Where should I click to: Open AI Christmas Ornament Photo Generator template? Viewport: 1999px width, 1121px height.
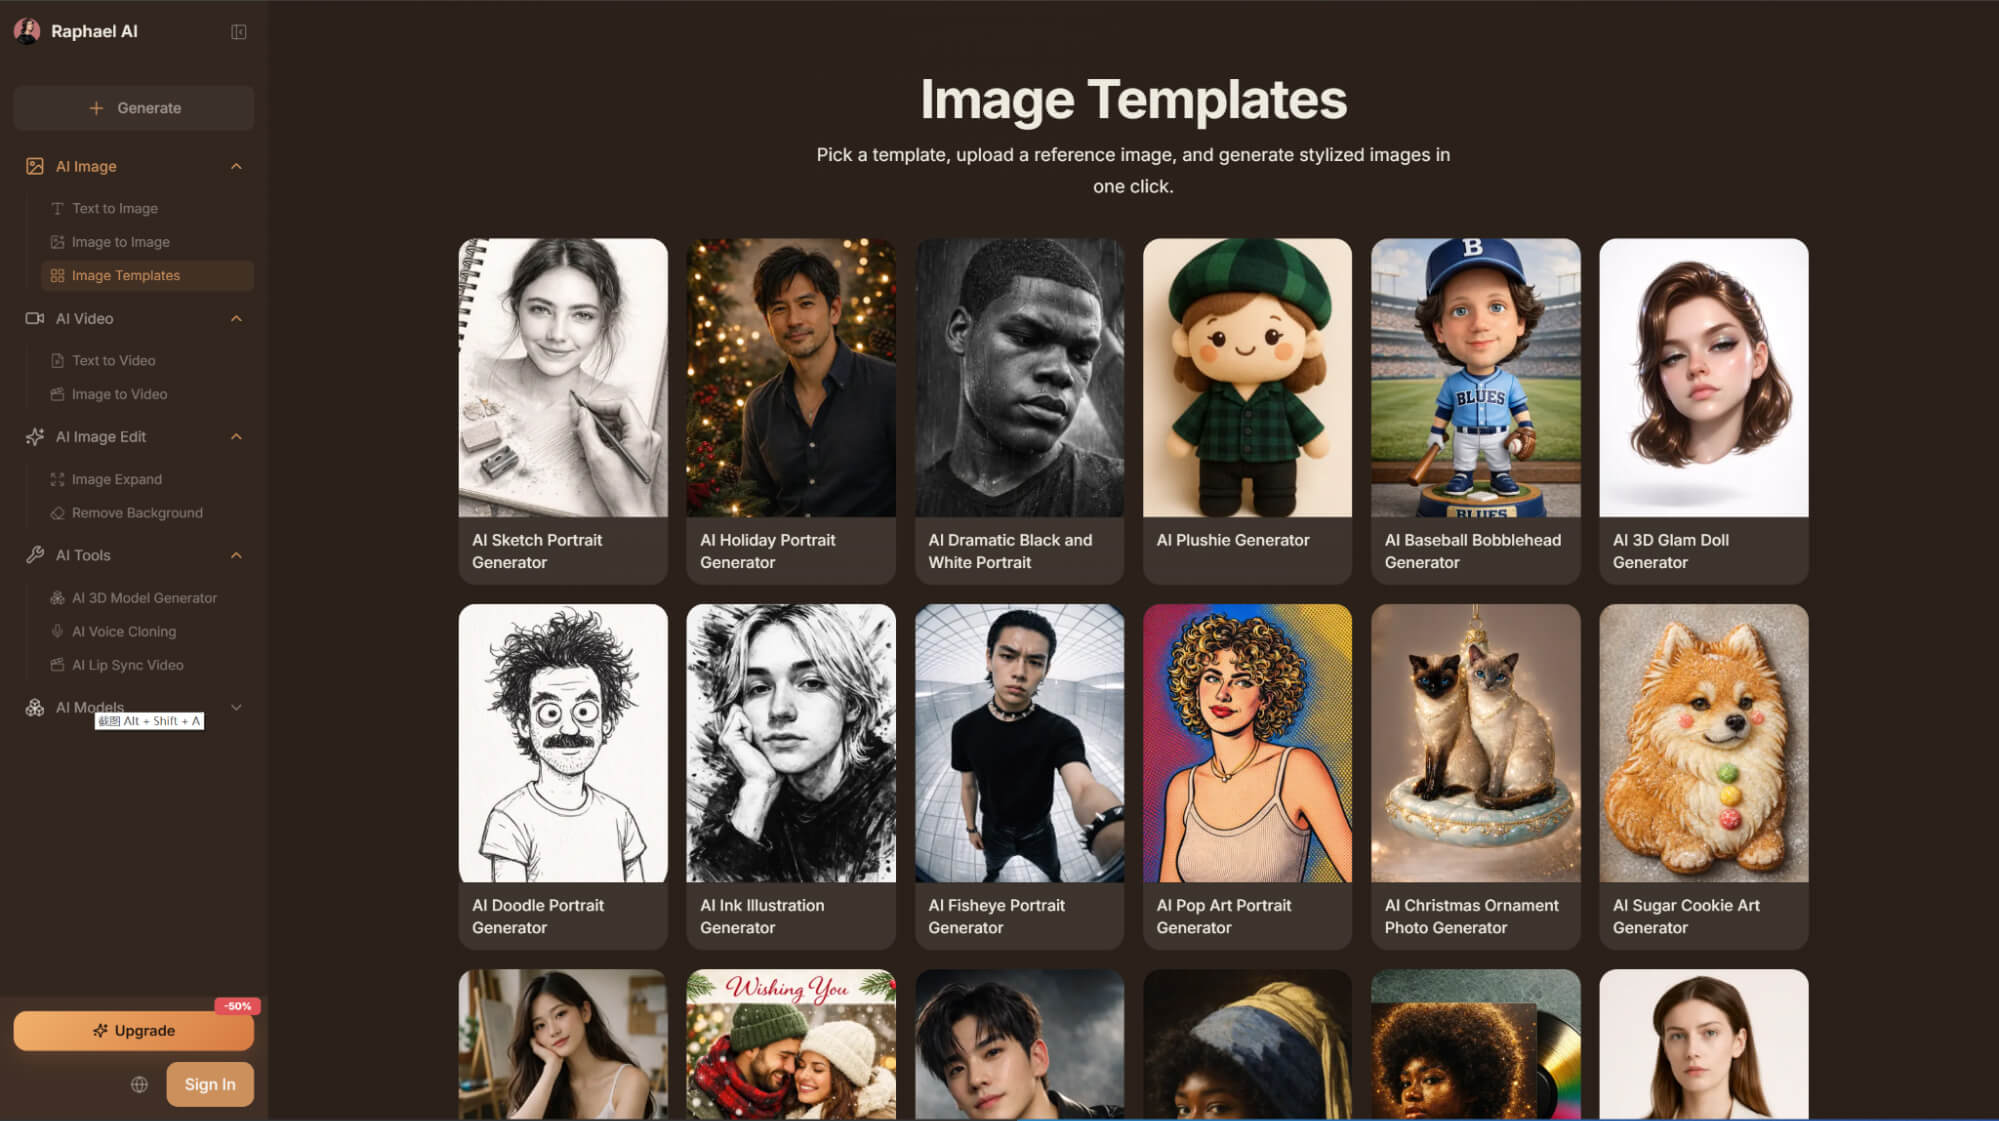[x=1475, y=776]
